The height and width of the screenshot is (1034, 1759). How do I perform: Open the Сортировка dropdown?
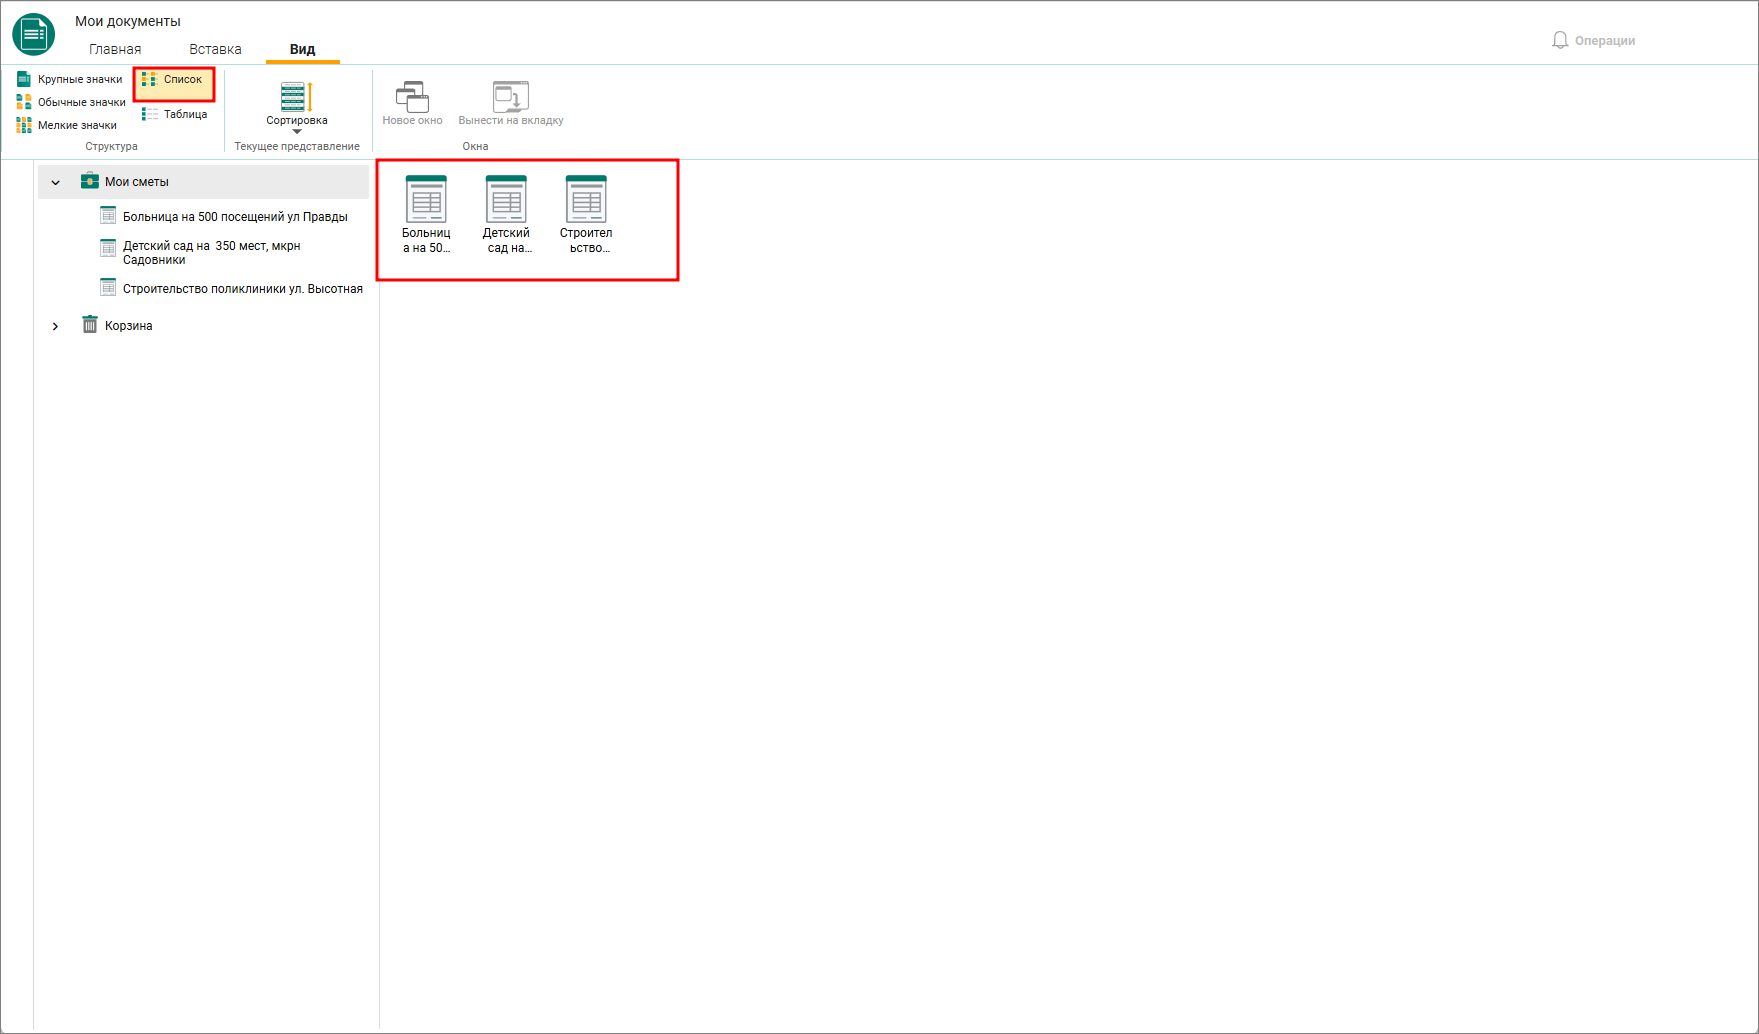click(x=297, y=106)
